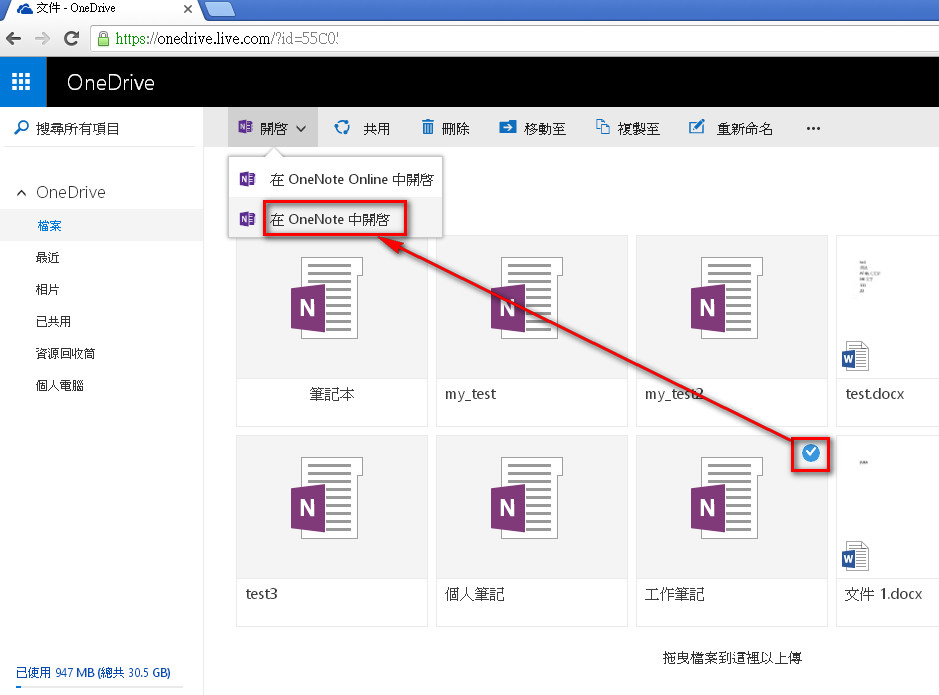939x695 pixels.
Task: Click the 筆記本 file name
Action: coord(332,394)
